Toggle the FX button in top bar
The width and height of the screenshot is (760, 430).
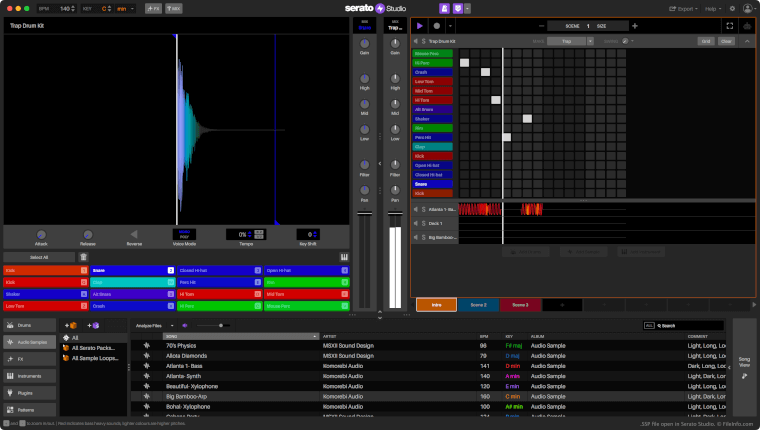tap(153, 8)
